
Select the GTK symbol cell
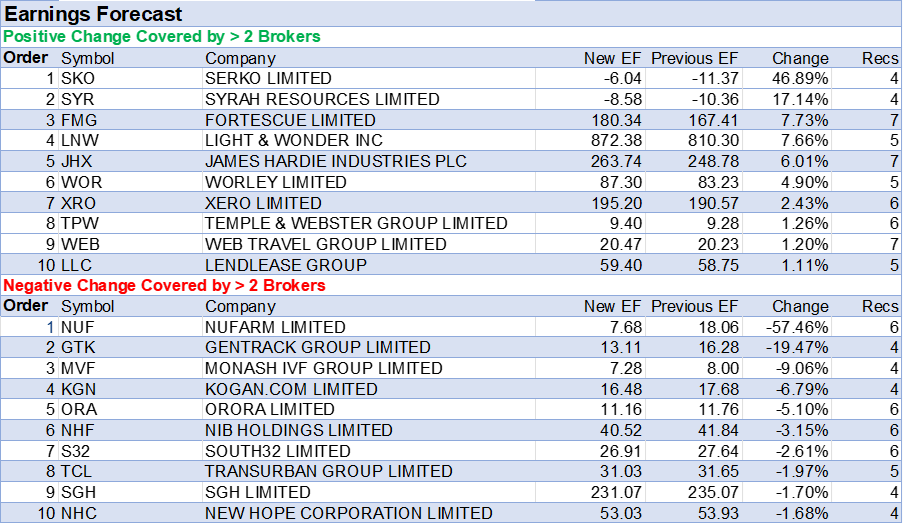click(78, 348)
